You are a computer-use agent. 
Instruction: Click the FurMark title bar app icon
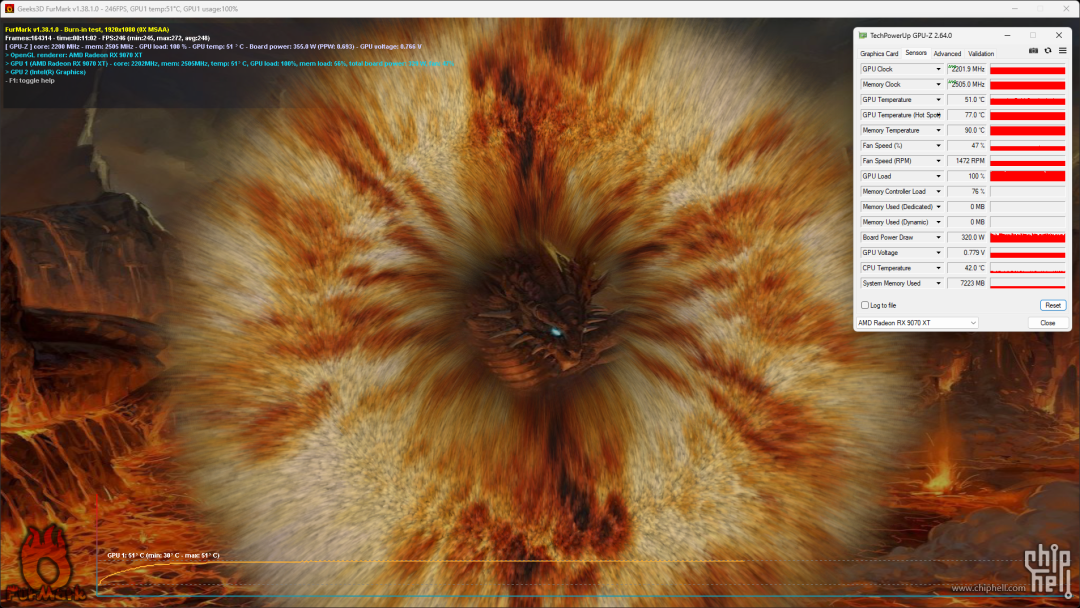tap(9, 9)
